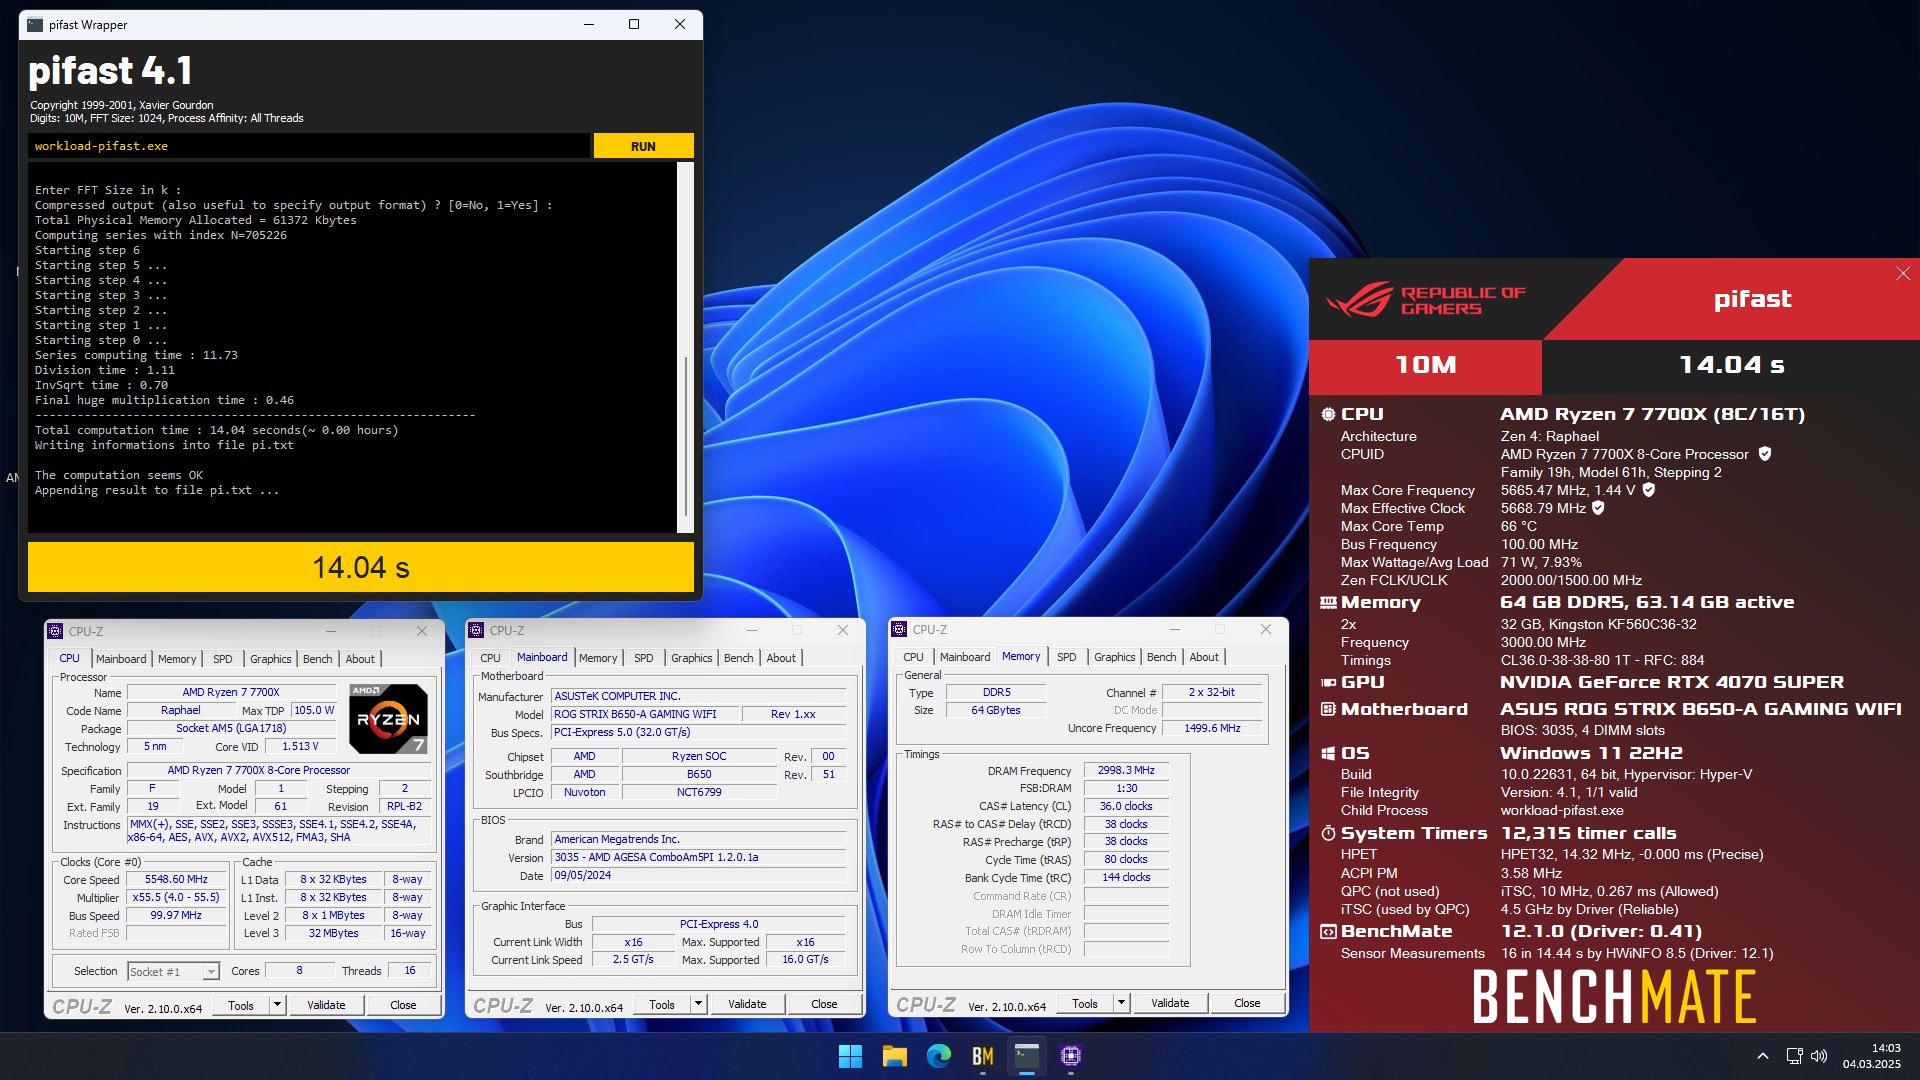This screenshot has height=1080, width=1920.
Task: Click the System Timers clock icon
Action: coord(1328,833)
